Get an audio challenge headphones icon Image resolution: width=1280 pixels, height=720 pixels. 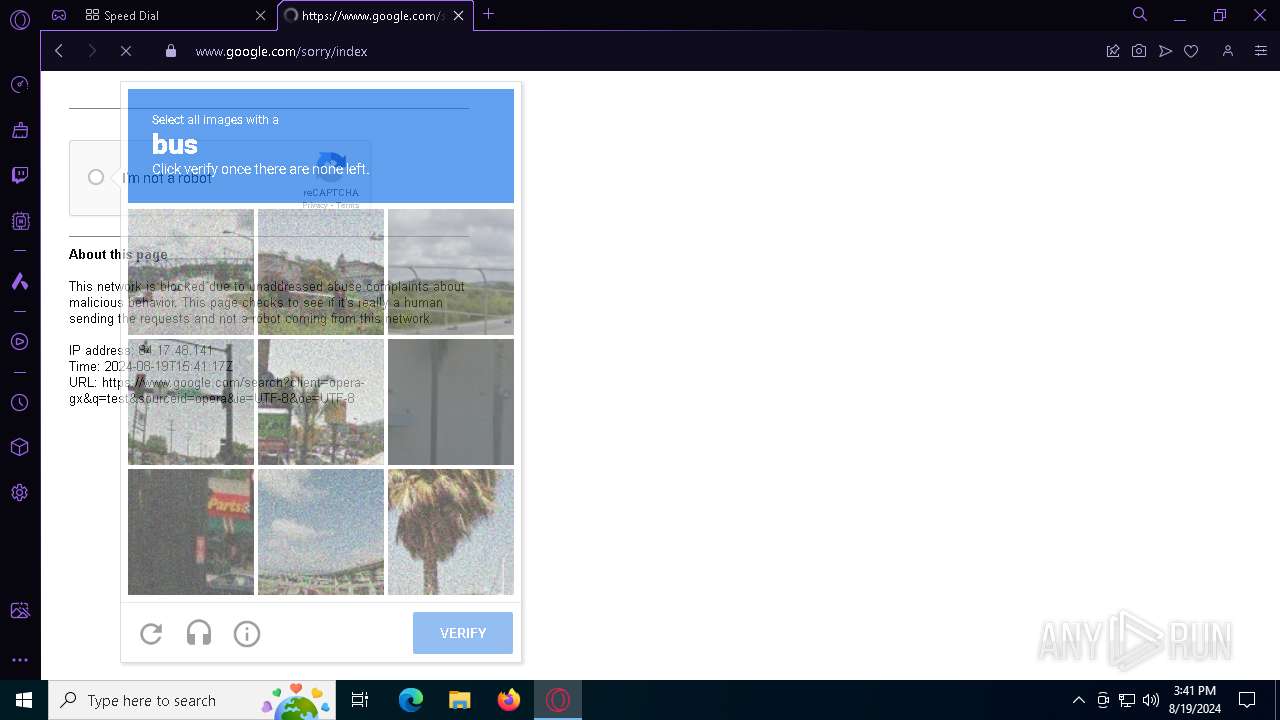(199, 633)
